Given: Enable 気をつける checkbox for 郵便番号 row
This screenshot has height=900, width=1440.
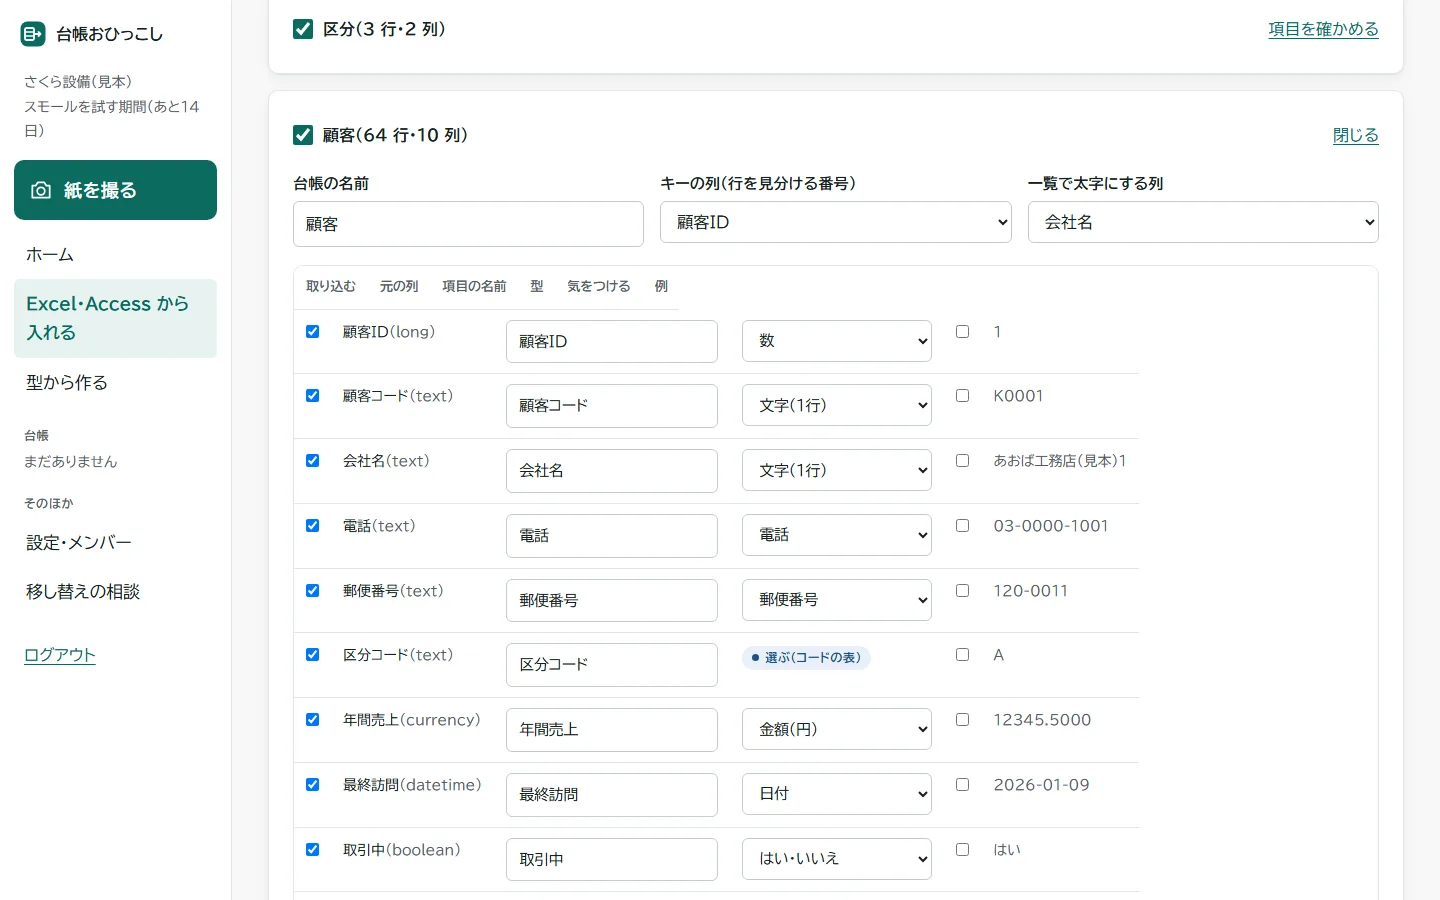Looking at the screenshot, I should [x=962, y=591].
